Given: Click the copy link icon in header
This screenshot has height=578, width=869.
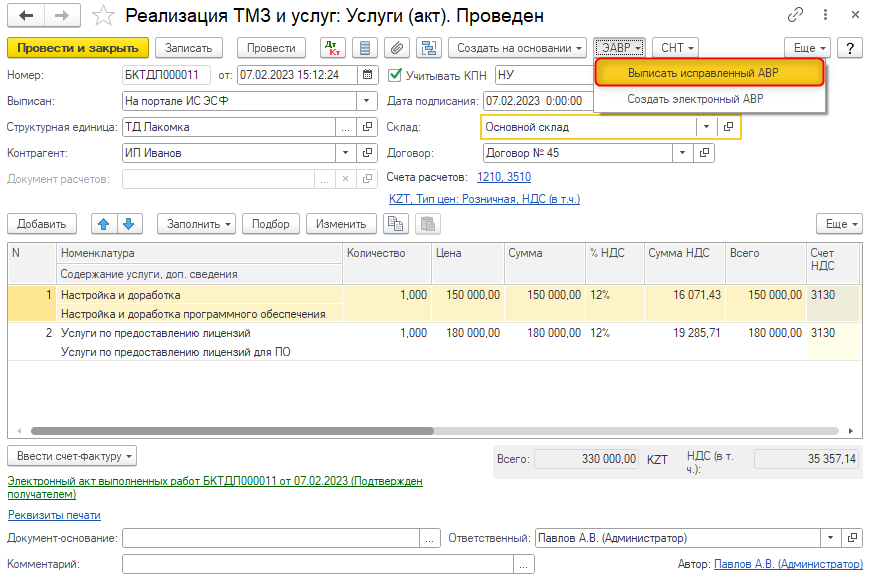Looking at the screenshot, I should 796,16.
